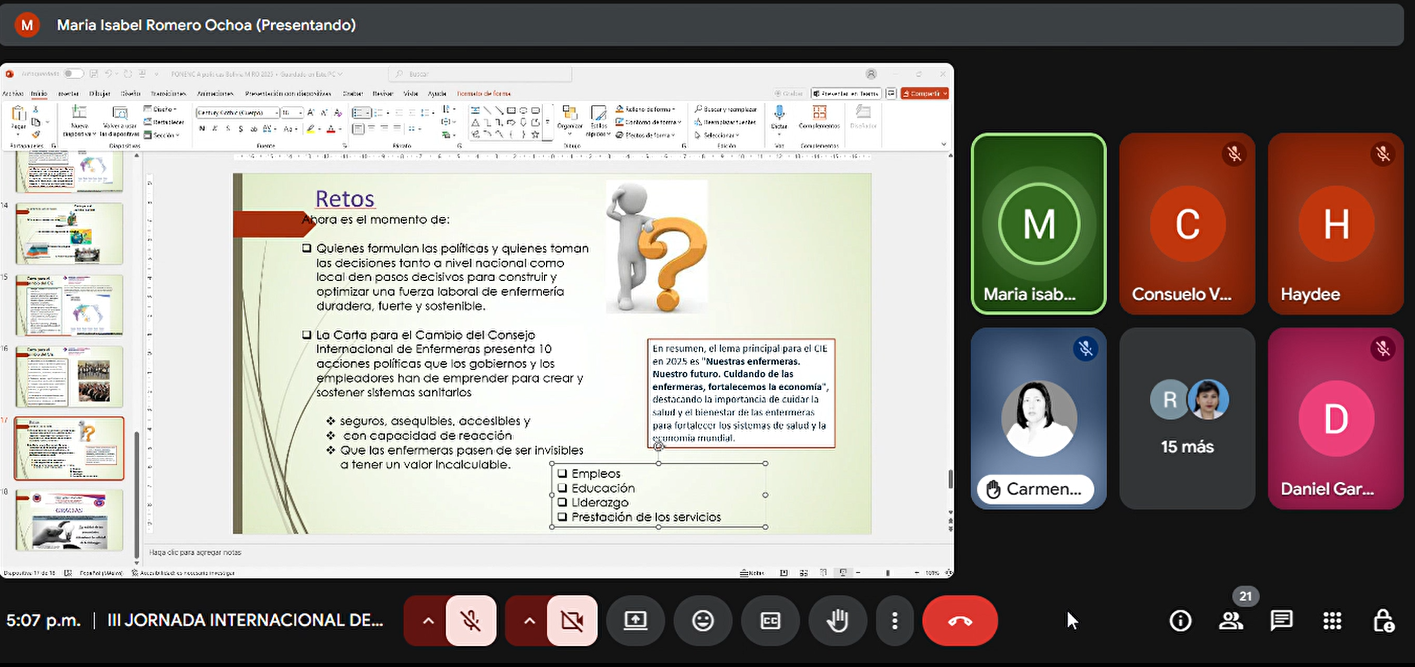This screenshot has width=1415, height=667.
Task: Toggle italic K formatting button
Action: tap(213, 129)
